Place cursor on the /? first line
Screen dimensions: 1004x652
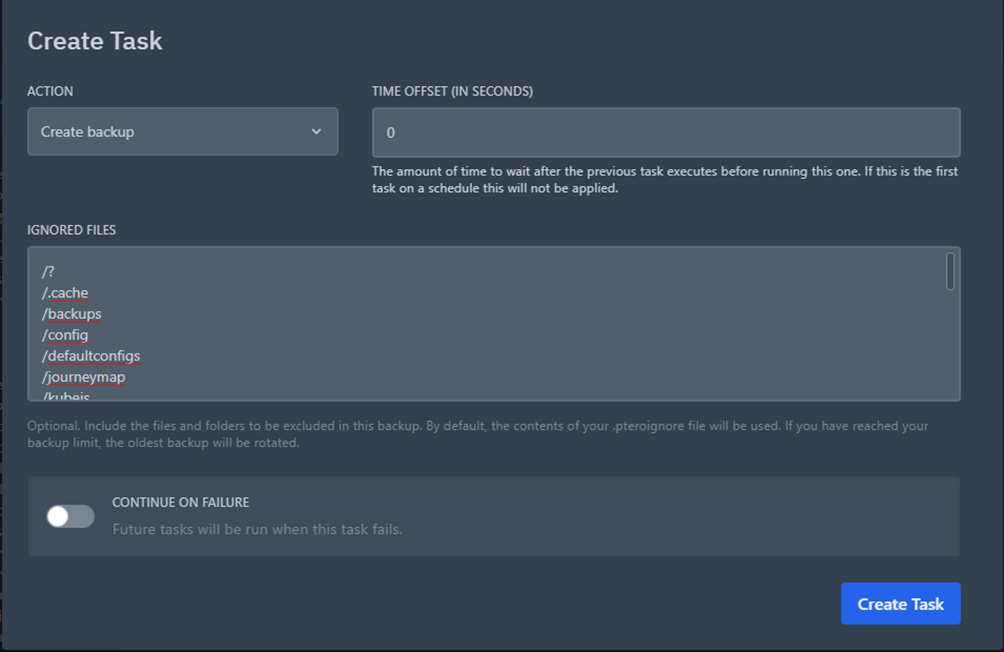tap(48, 272)
